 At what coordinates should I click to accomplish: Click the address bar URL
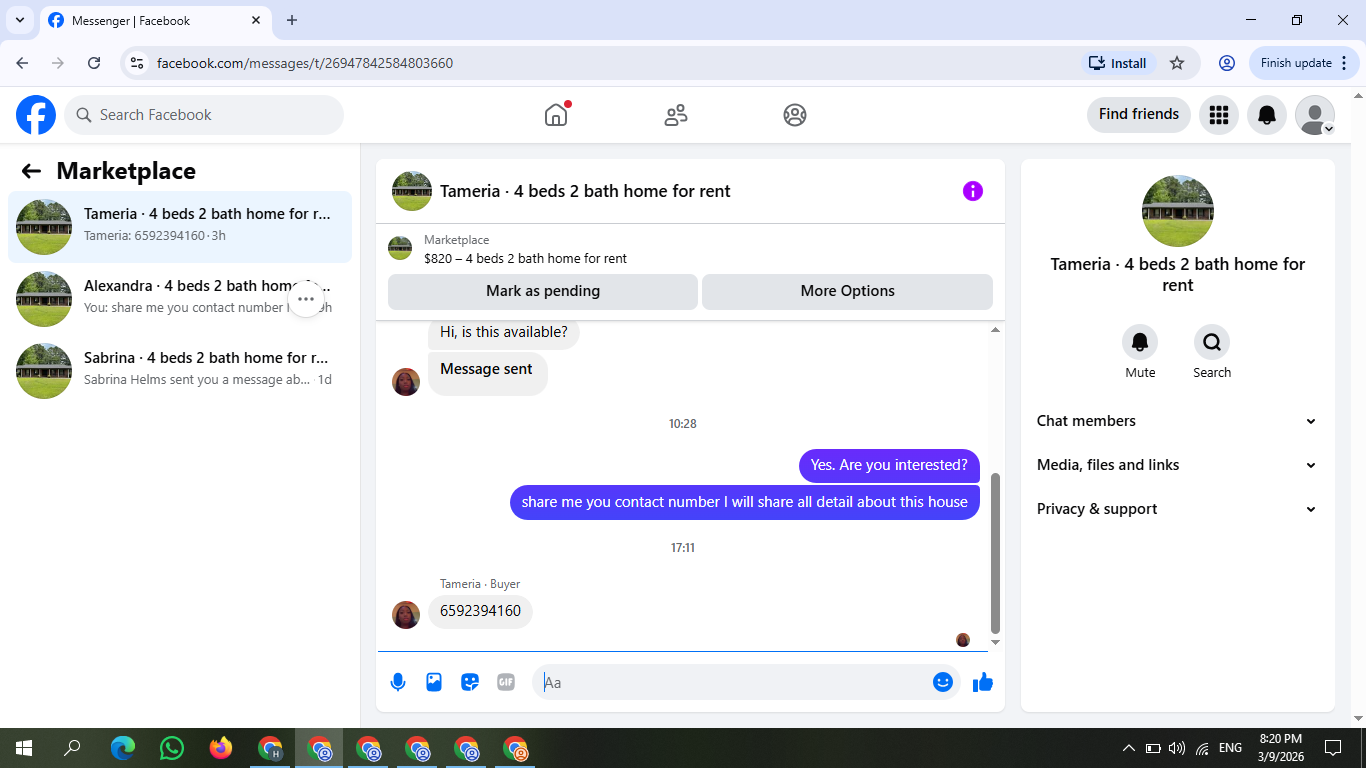pos(305,63)
